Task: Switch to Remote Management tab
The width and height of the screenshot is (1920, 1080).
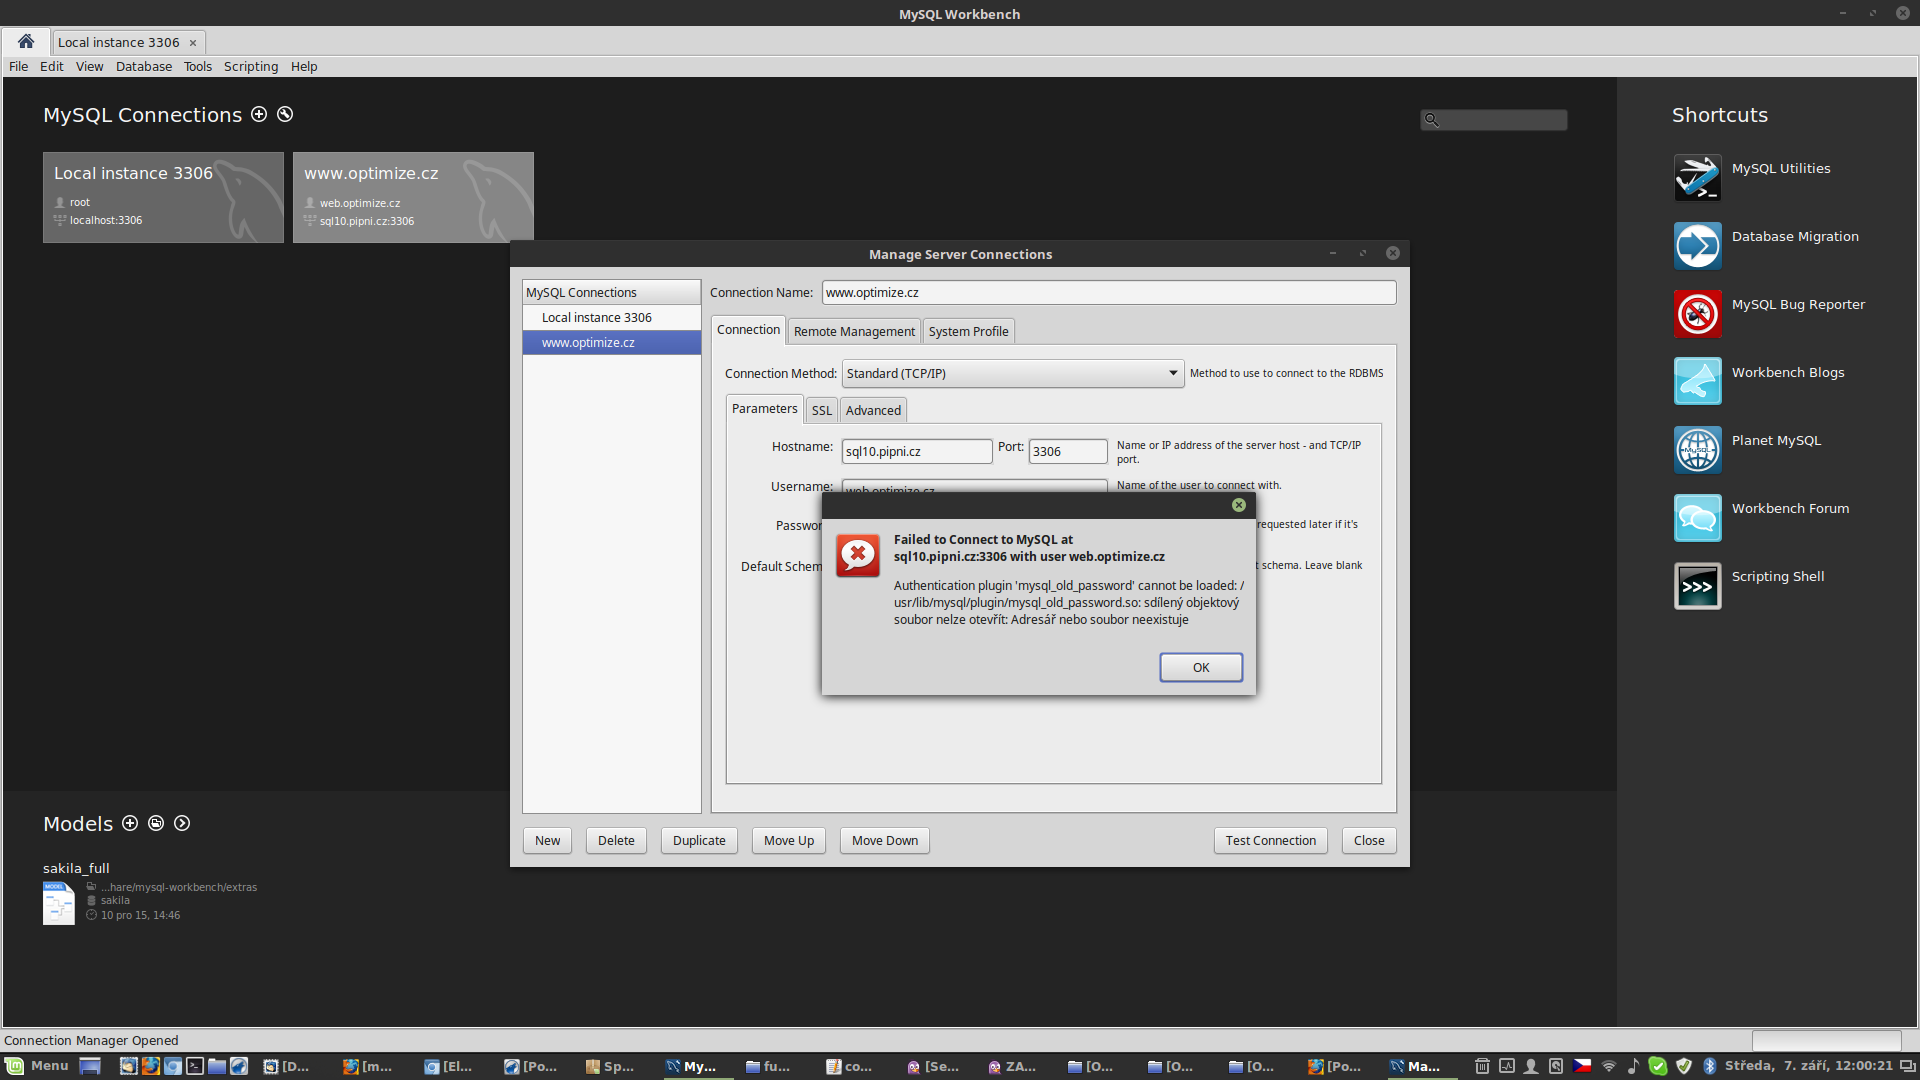Action: (x=853, y=331)
